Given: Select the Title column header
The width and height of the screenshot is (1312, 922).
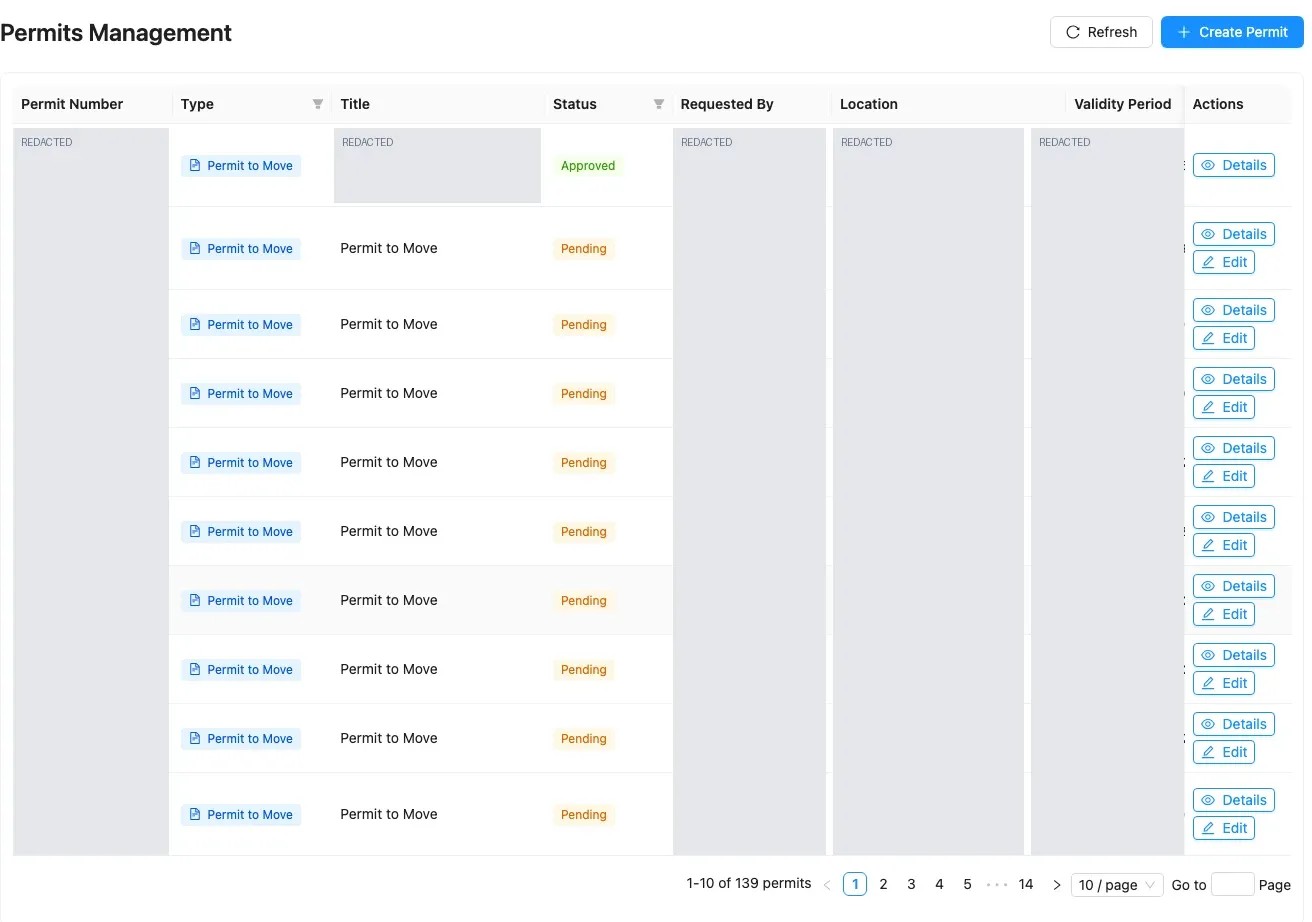Looking at the screenshot, I should [355, 104].
